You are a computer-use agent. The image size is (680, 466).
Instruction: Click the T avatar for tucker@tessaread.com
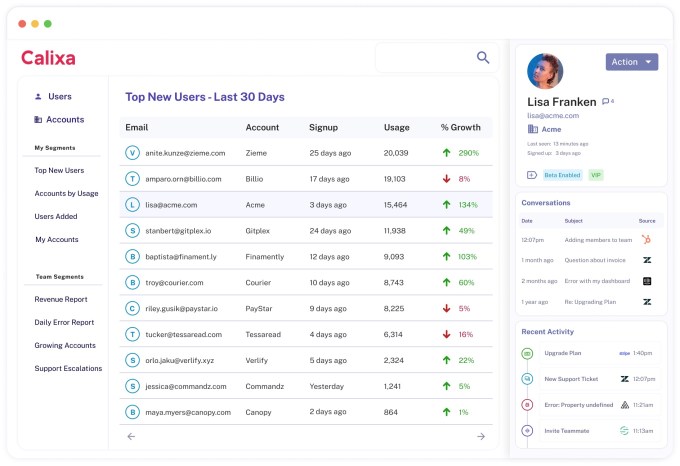(x=132, y=334)
